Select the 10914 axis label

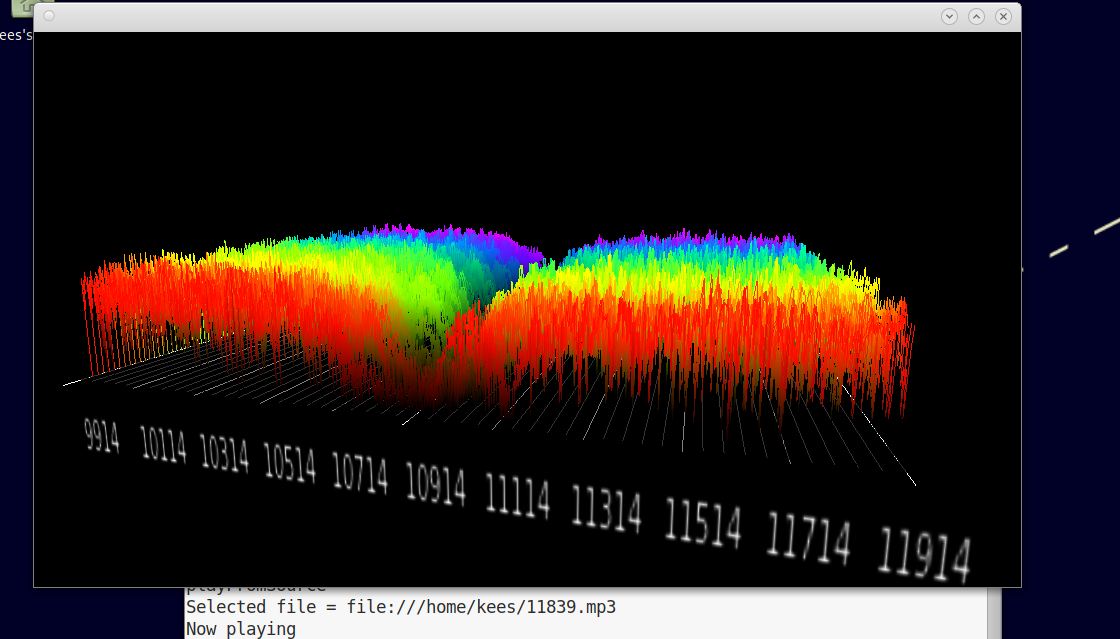435,485
